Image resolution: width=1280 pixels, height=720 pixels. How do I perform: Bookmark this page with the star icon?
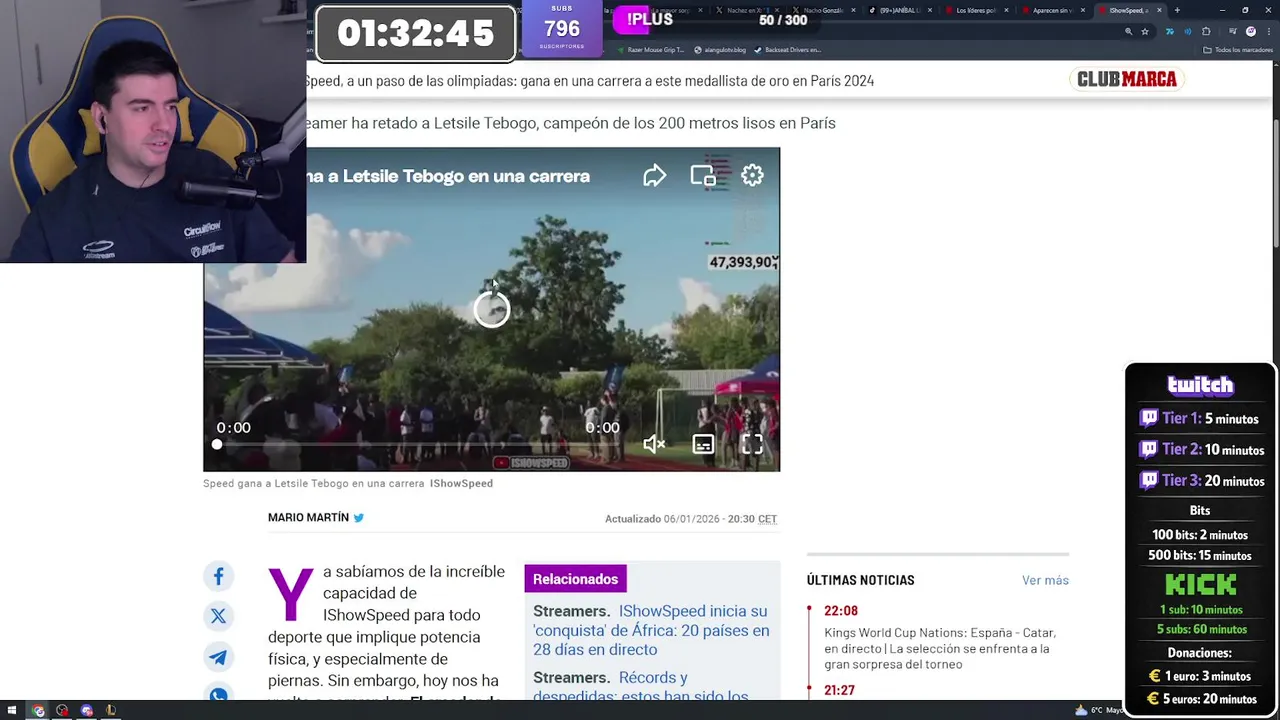(1145, 32)
